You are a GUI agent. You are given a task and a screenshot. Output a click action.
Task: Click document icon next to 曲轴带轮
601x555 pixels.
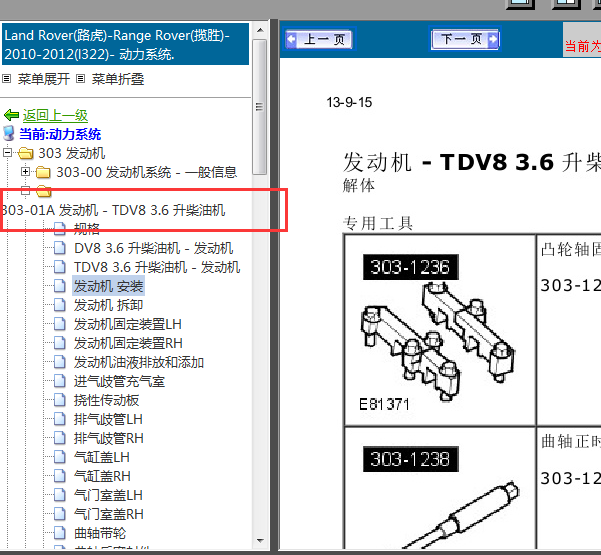(59, 532)
